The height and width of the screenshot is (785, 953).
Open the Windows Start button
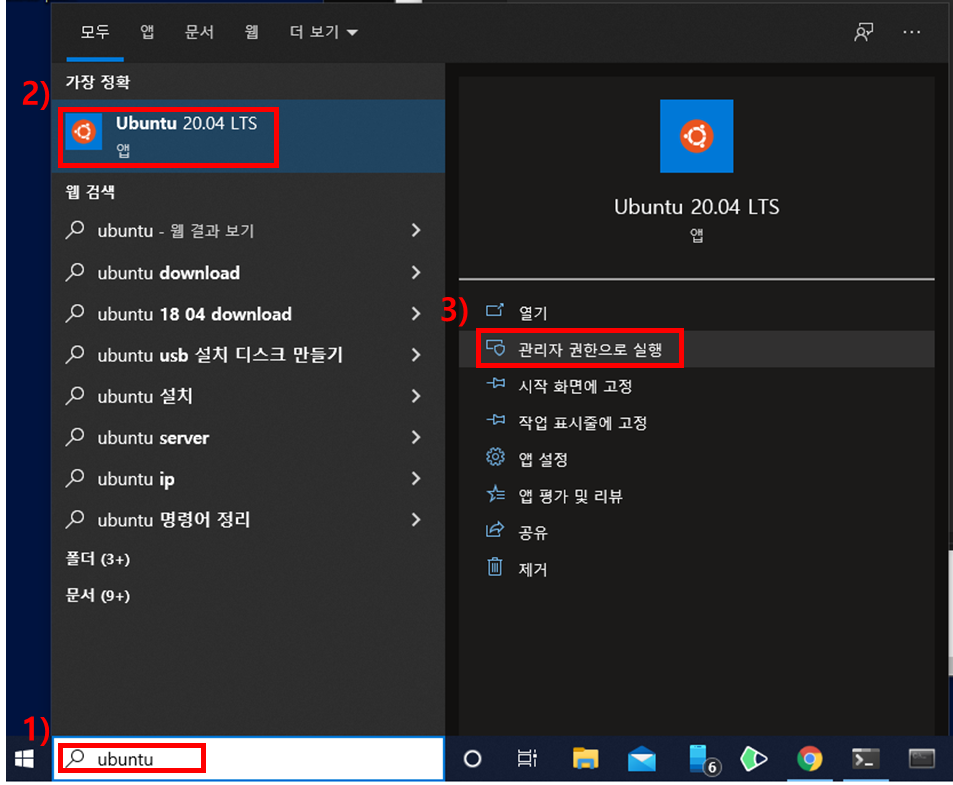(24, 758)
